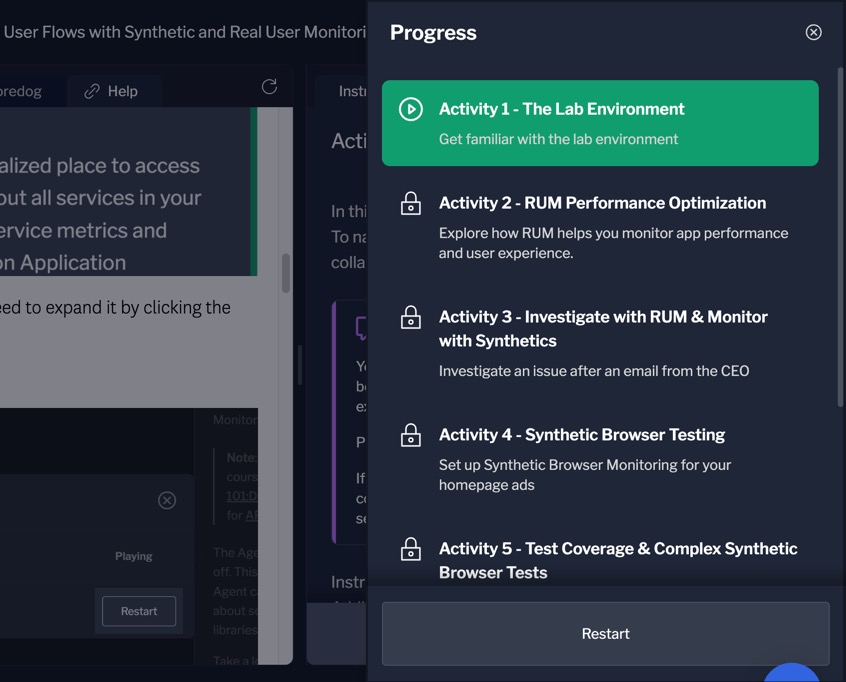
Task: Click lock icon for Activity 3 Investigate with RUM
Action: (x=411, y=317)
